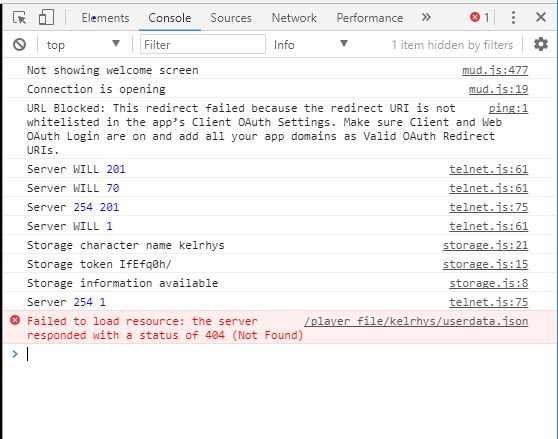Show more tabs via double chevron
558x439 pixels.
click(x=426, y=17)
